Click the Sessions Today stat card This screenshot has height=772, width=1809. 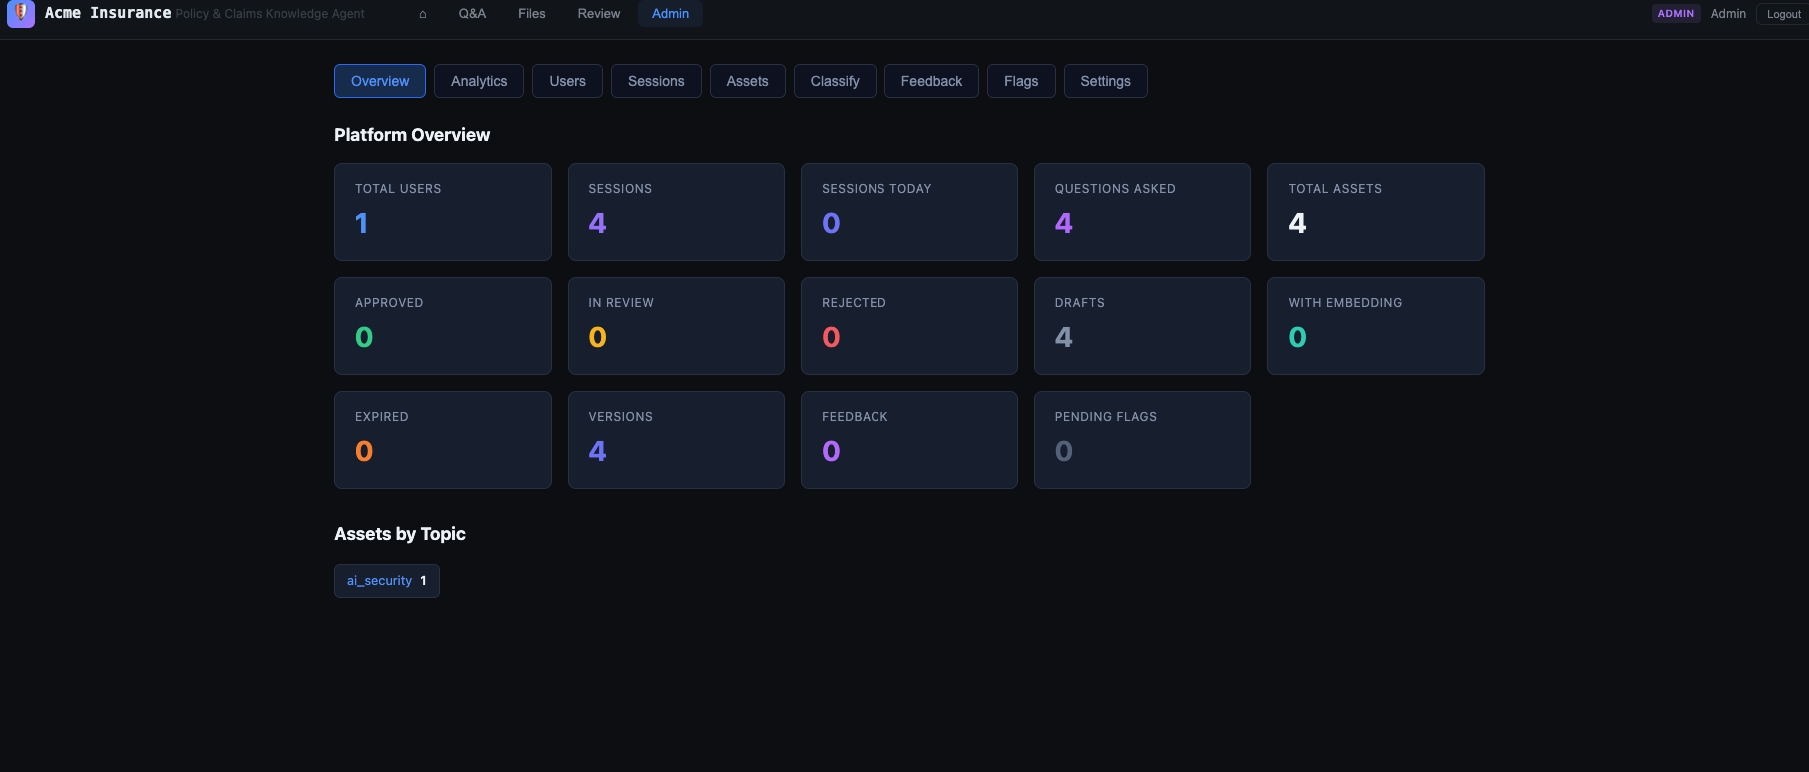(x=909, y=212)
